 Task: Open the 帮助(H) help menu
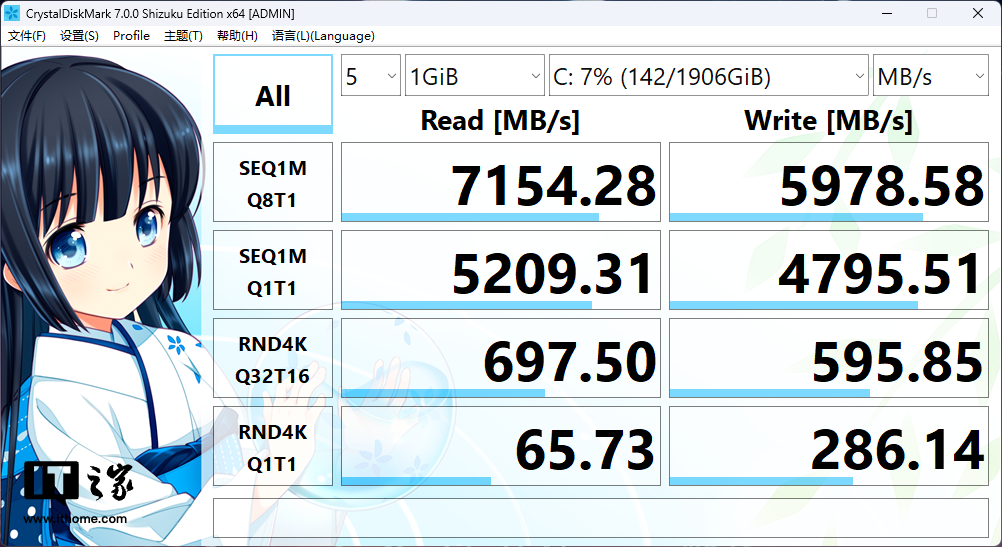pos(237,36)
